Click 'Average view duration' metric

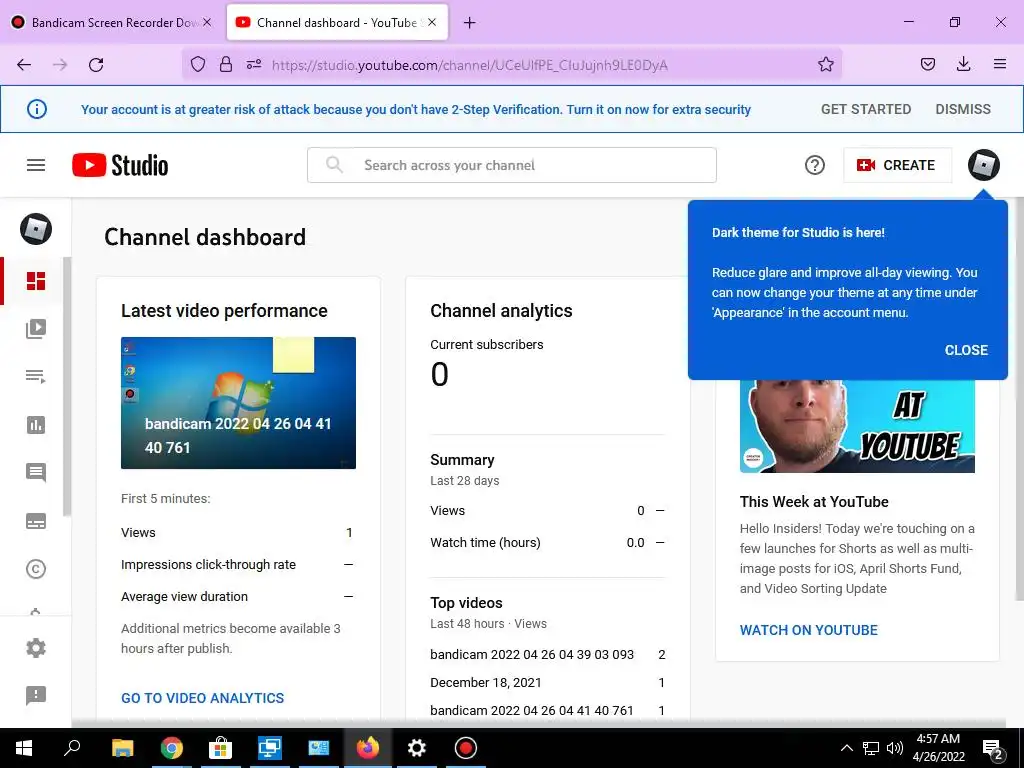[x=184, y=597]
